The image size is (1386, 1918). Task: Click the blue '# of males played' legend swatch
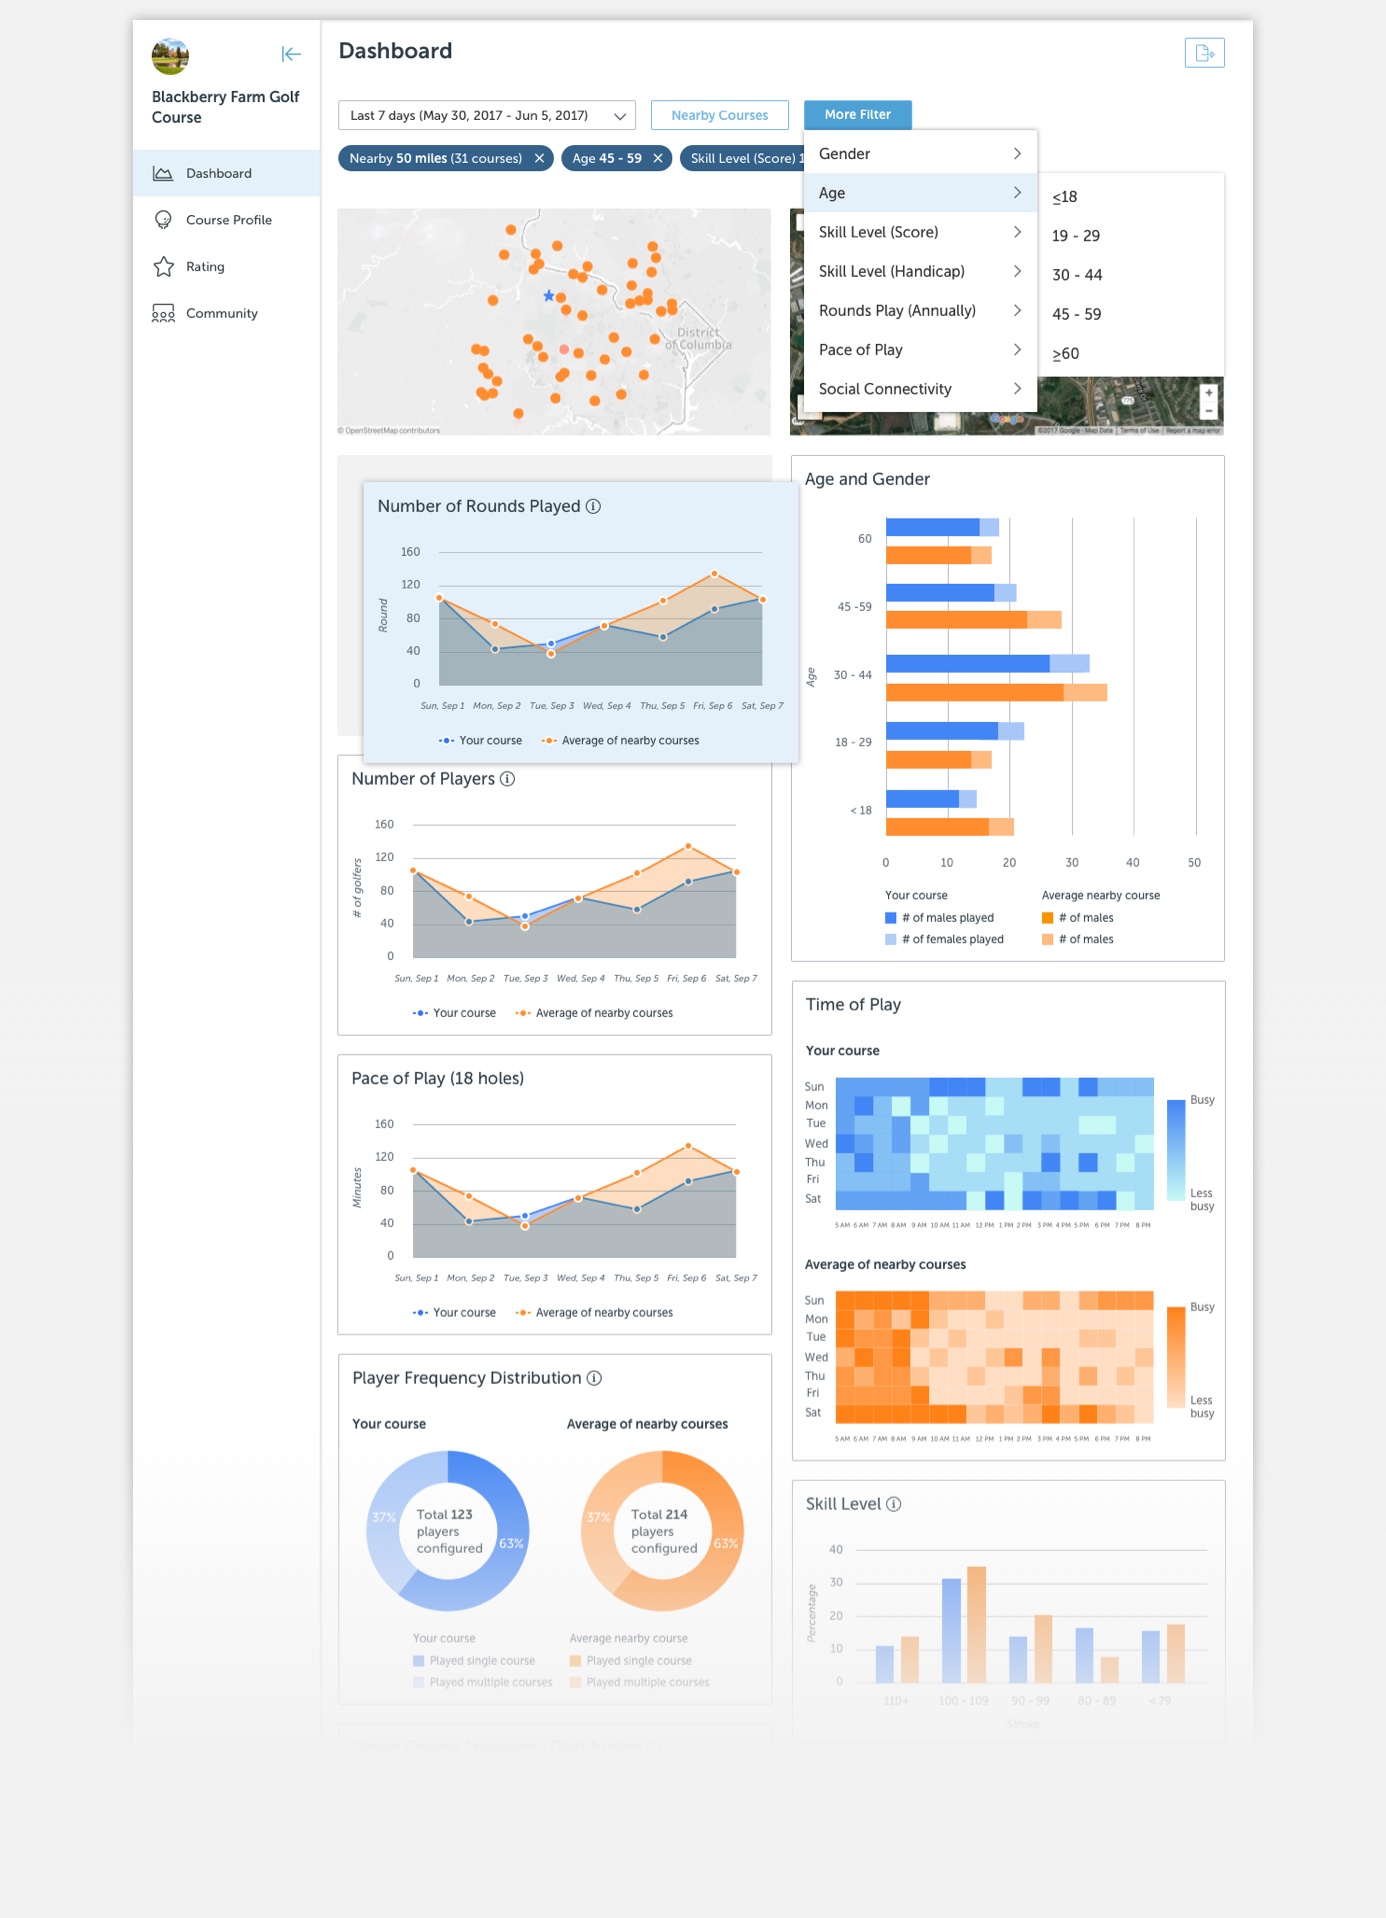click(x=891, y=918)
